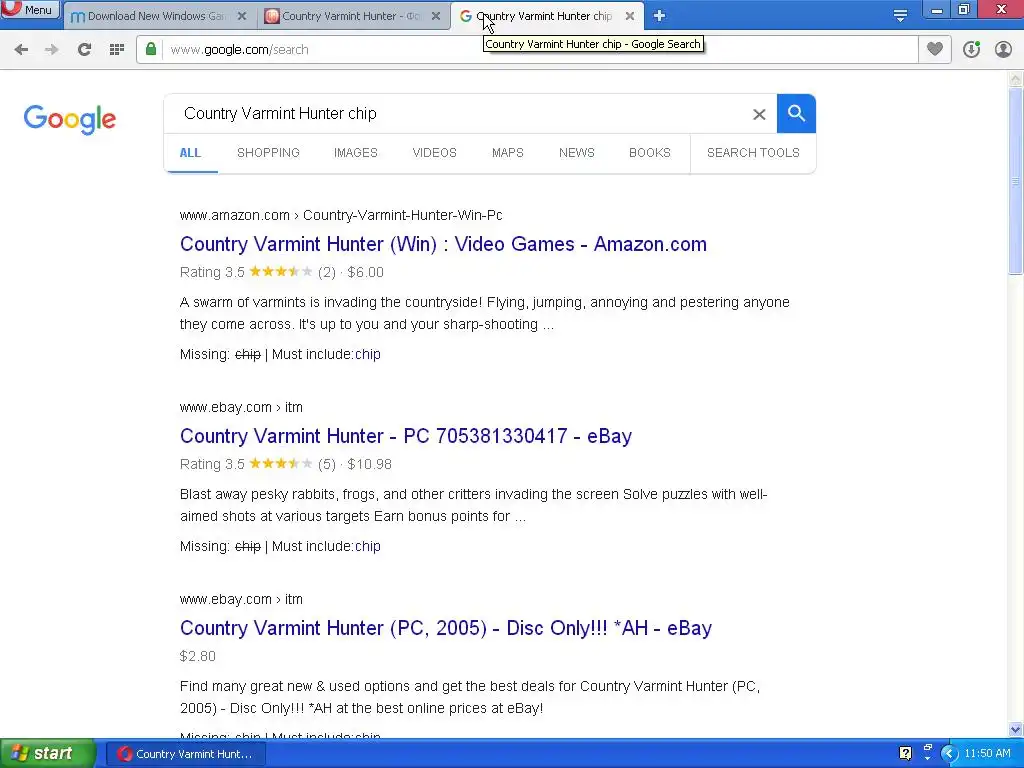Click the $2.80 price text
The width and height of the screenshot is (1024, 768).
click(197, 656)
